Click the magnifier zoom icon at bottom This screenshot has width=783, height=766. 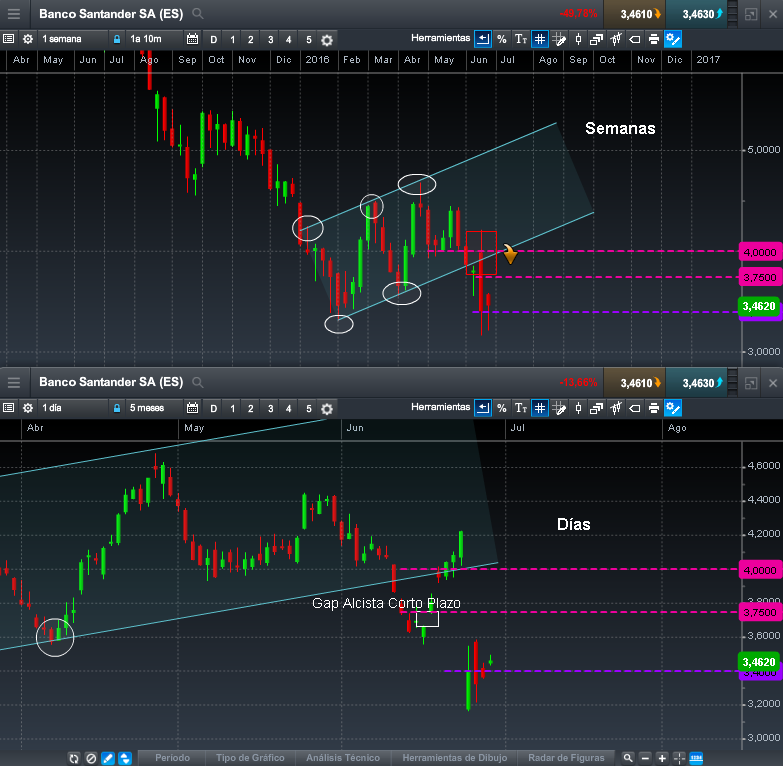point(628,758)
